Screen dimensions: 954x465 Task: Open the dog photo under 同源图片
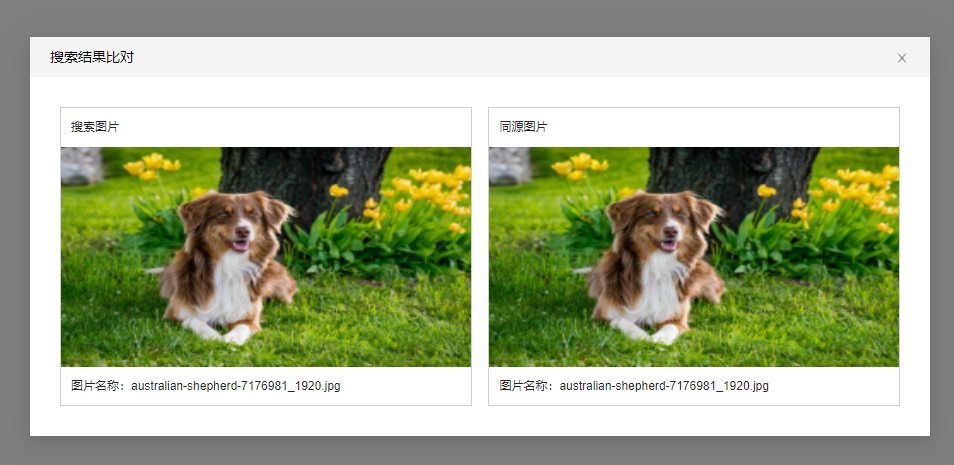[x=694, y=257]
